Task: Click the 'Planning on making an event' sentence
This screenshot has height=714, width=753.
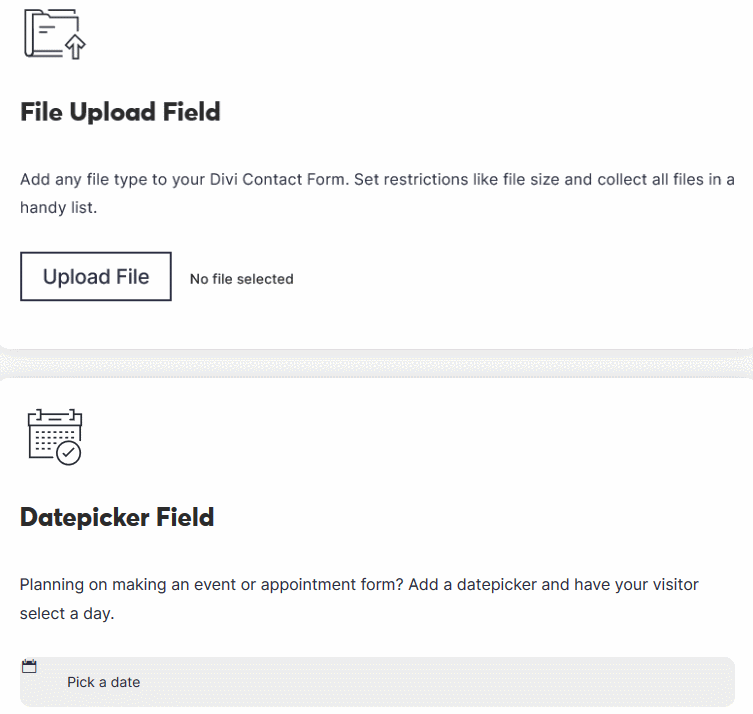Action: (x=211, y=584)
